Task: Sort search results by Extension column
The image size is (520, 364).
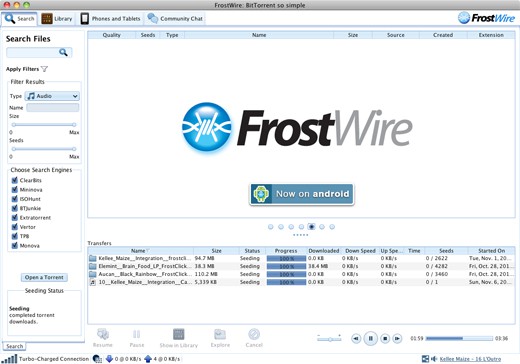Action: [491, 35]
